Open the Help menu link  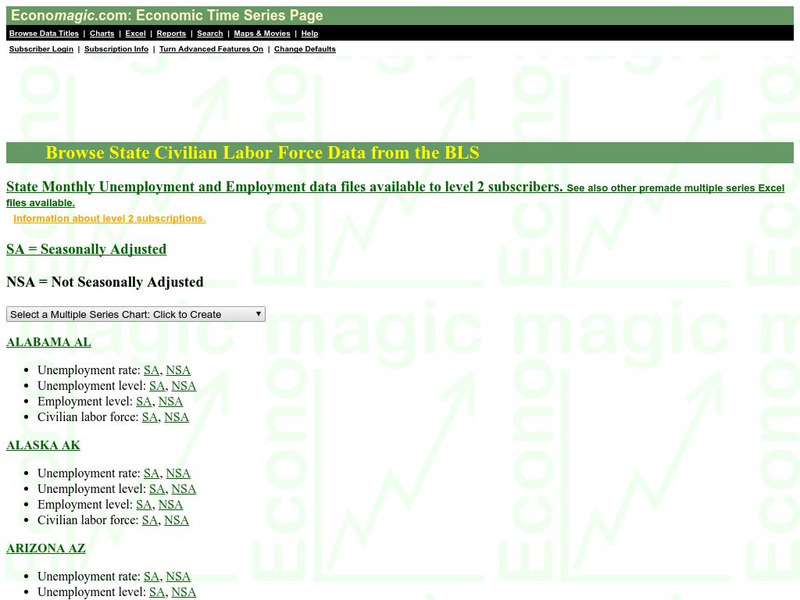tap(310, 34)
